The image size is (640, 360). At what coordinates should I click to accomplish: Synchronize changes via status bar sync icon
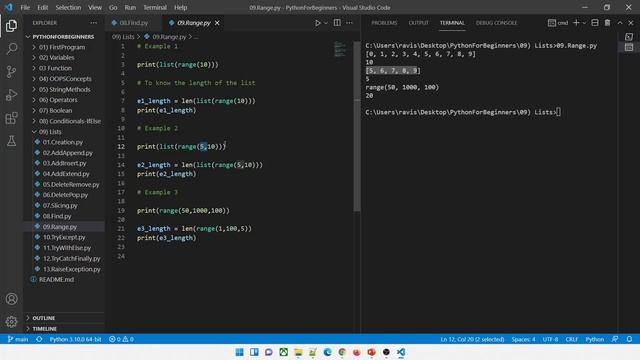tap(39, 339)
